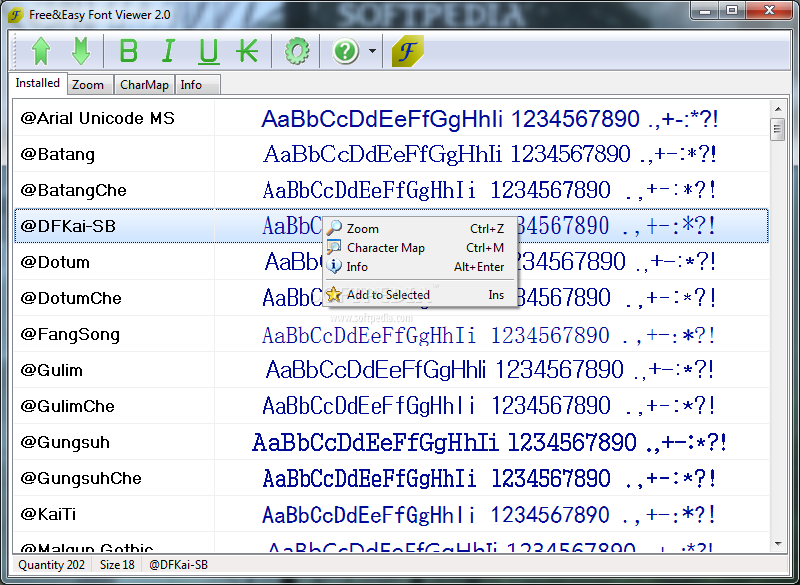
Task: Select the @Dotum font row
Action: (391, 262)
